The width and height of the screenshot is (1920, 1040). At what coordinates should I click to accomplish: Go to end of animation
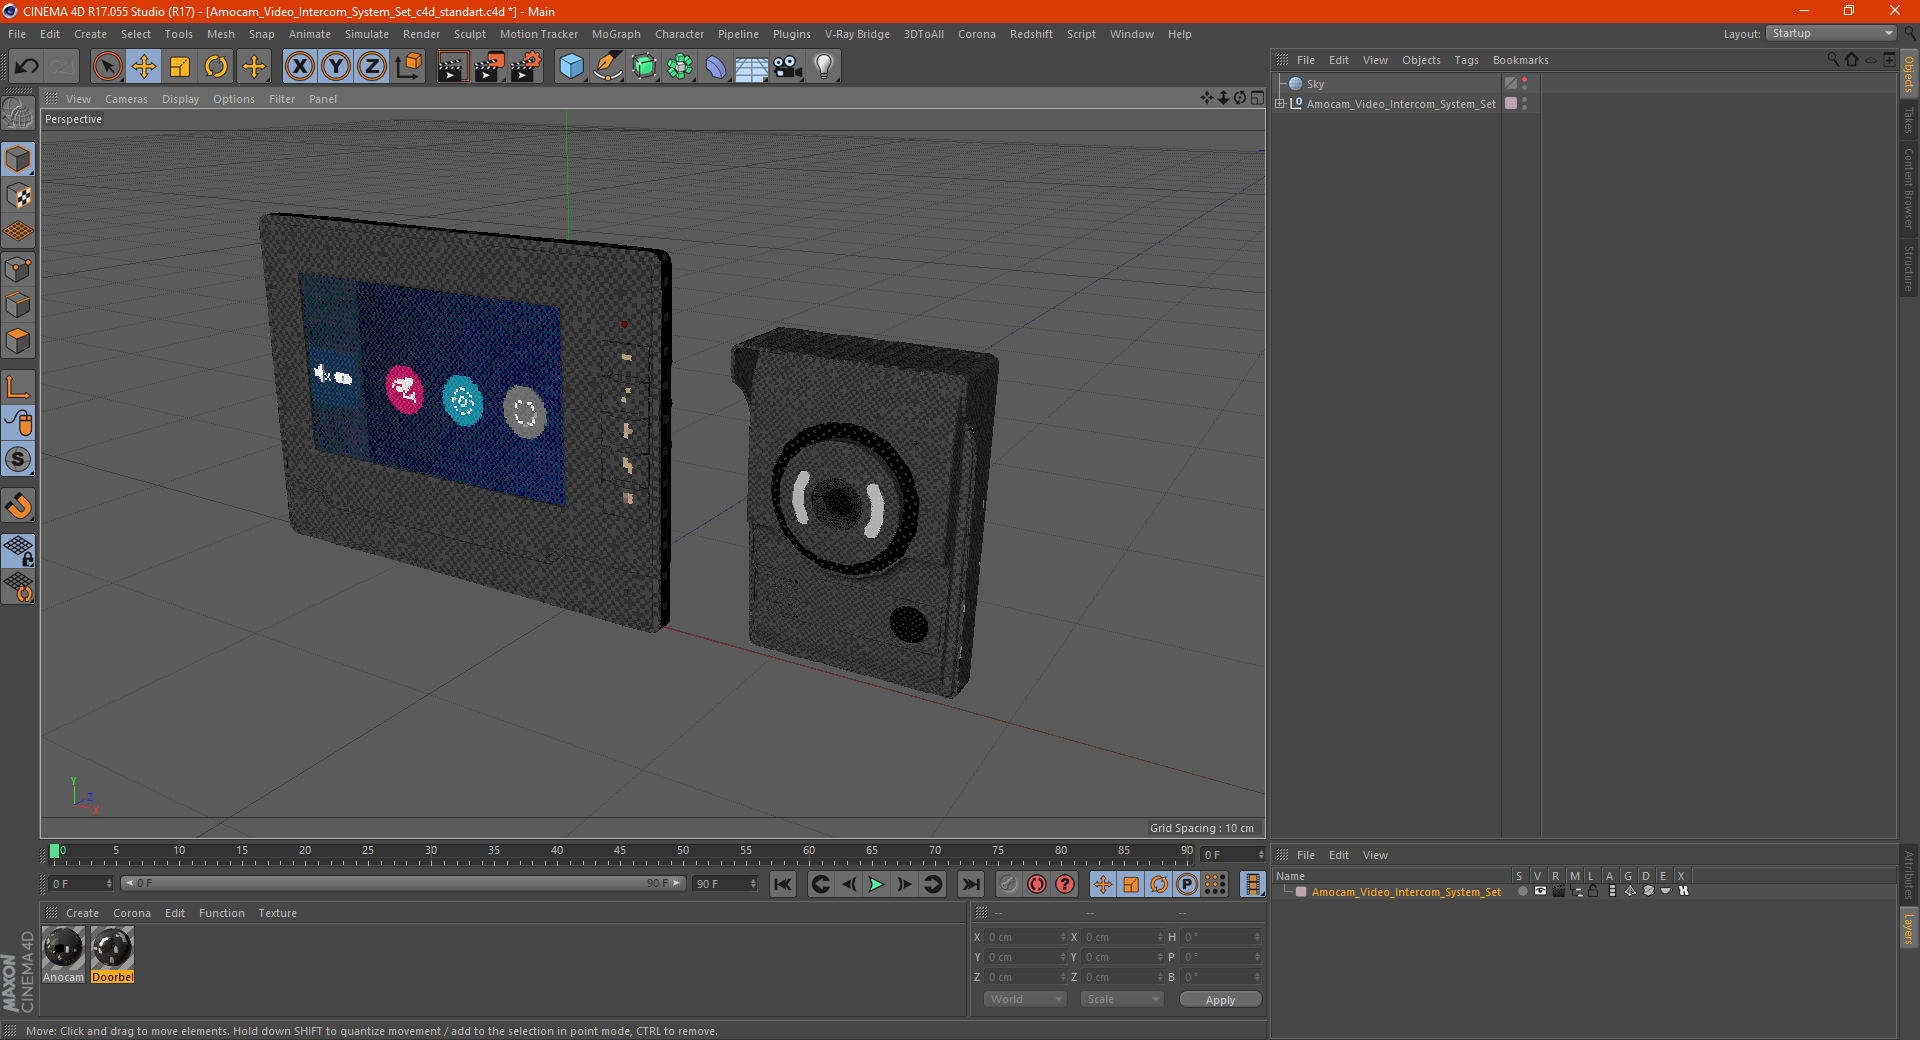(970, 884)
